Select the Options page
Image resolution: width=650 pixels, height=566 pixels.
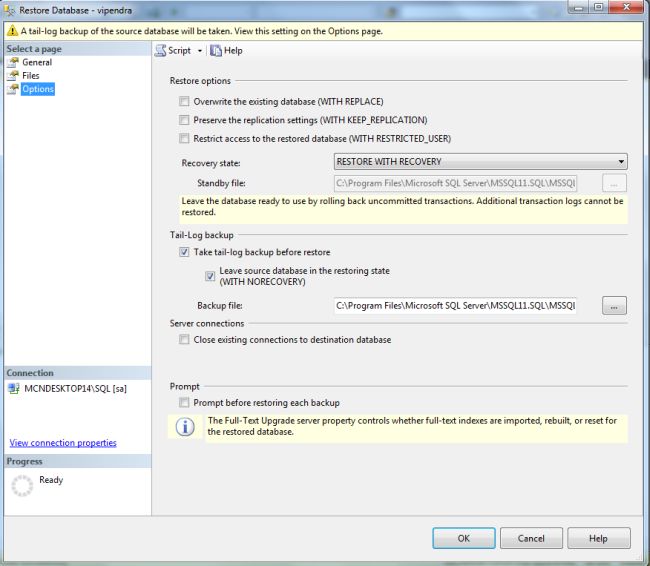38,89
